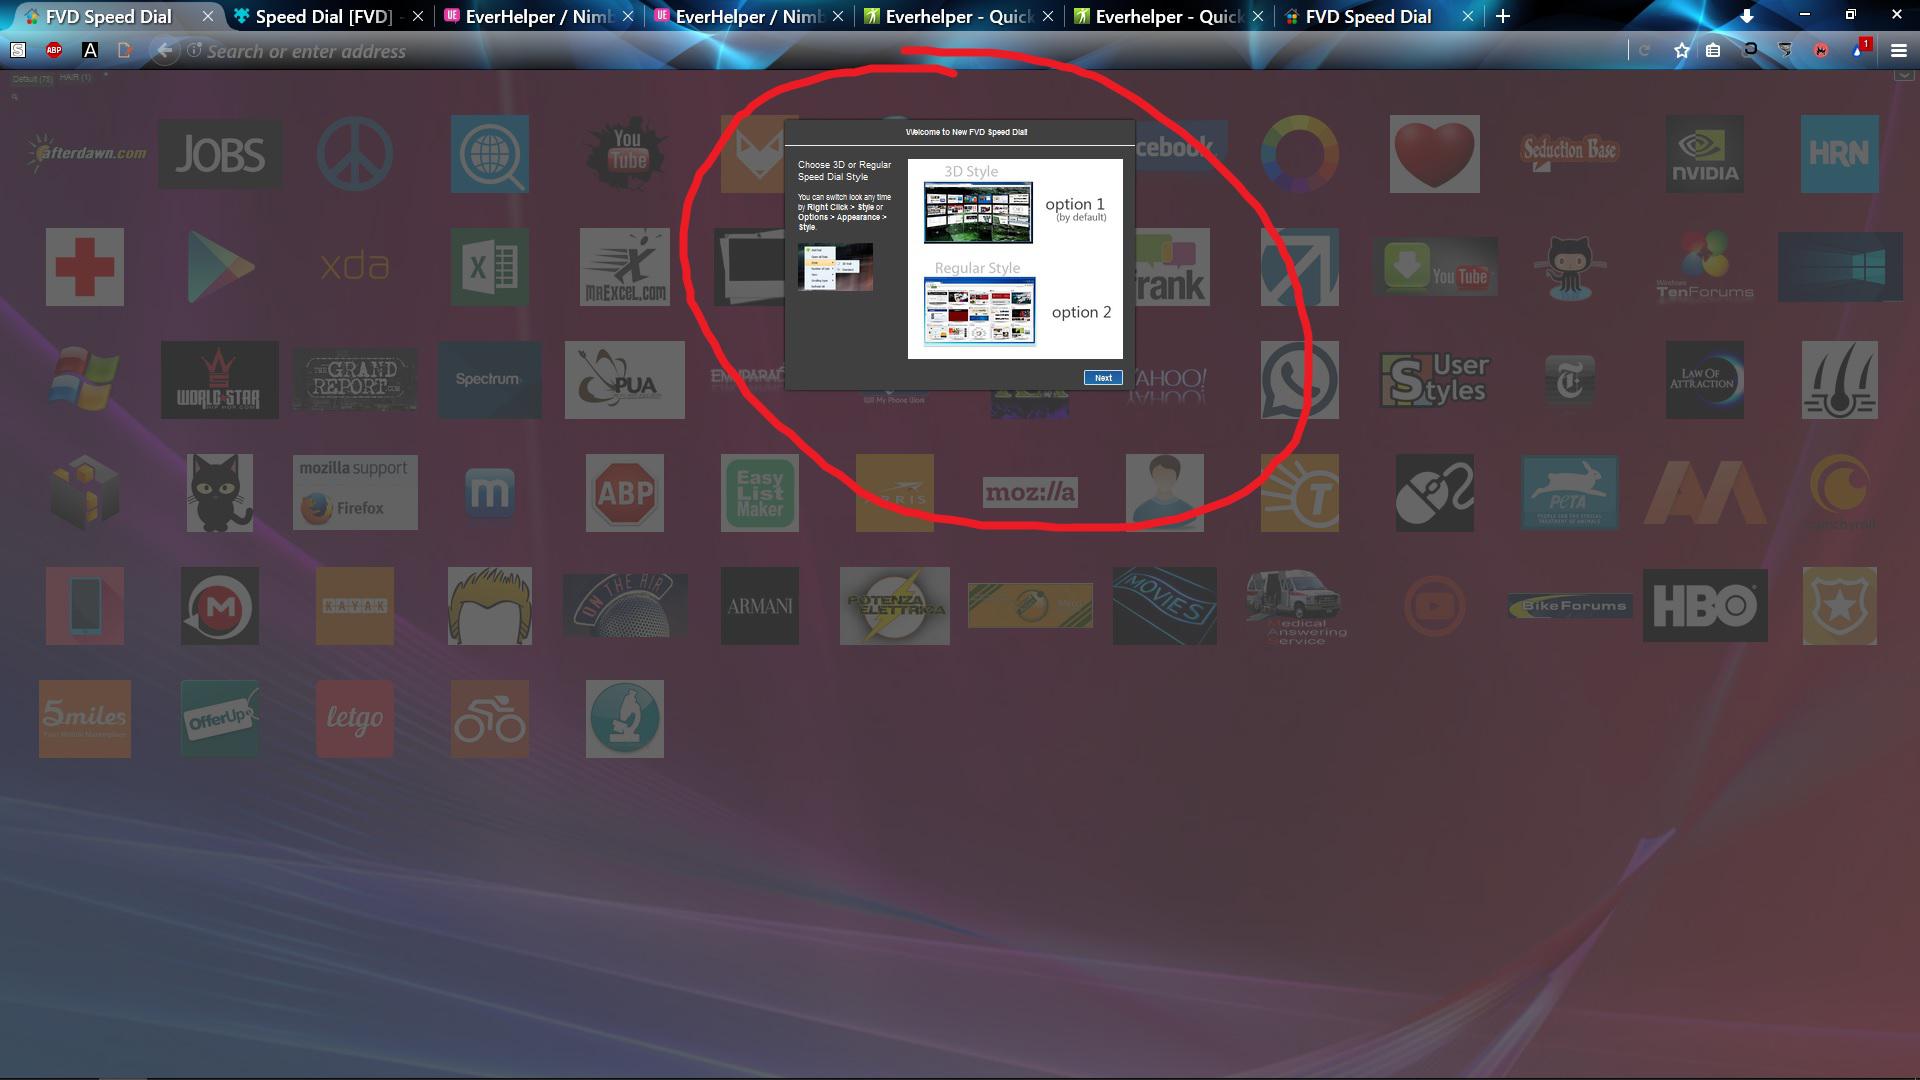This screenshot has height=1080, width=1920.
Task: Open the Easy List Maker dial
Action: tap(760, 493)
